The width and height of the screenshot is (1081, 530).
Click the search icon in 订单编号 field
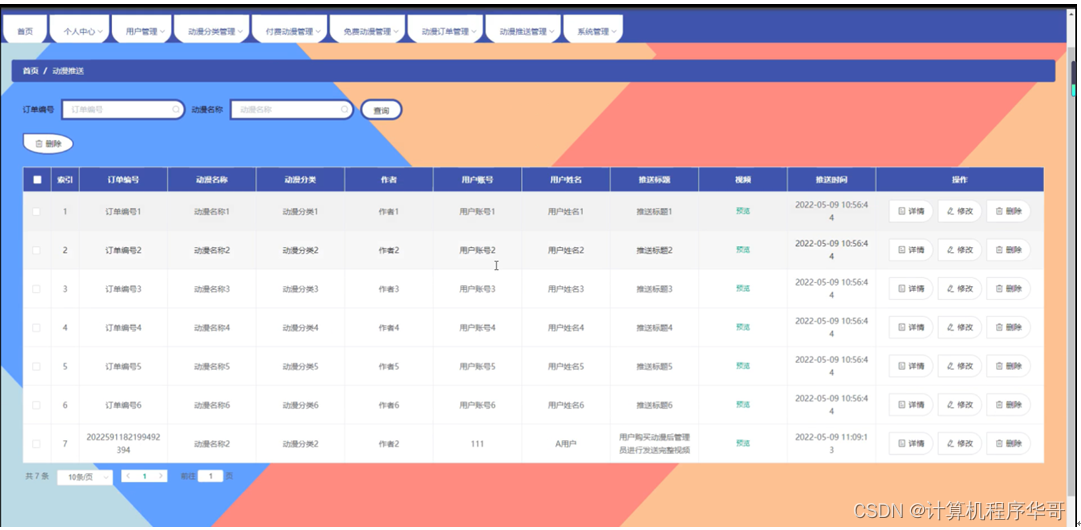point(176,110)
